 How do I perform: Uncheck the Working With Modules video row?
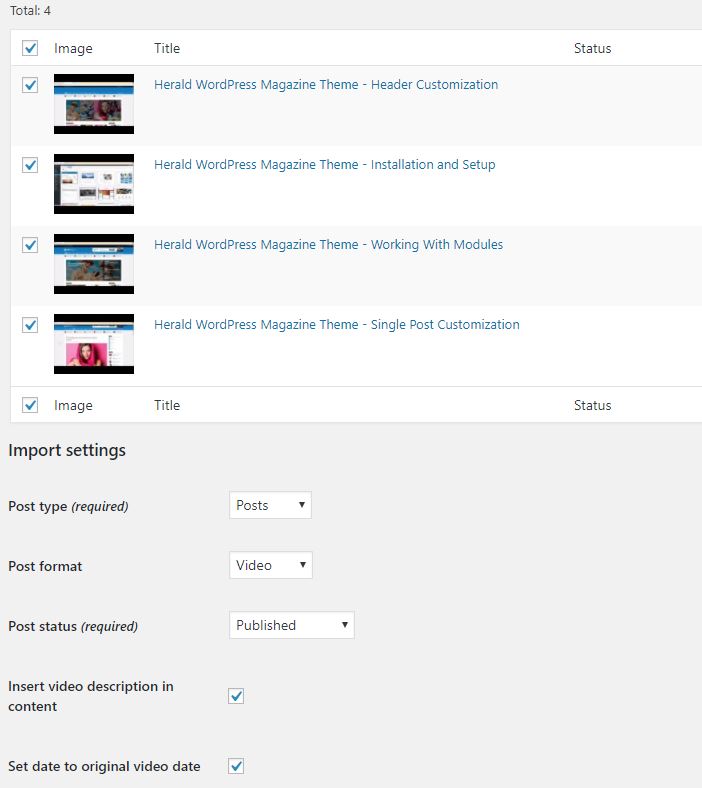click(30, 245)
